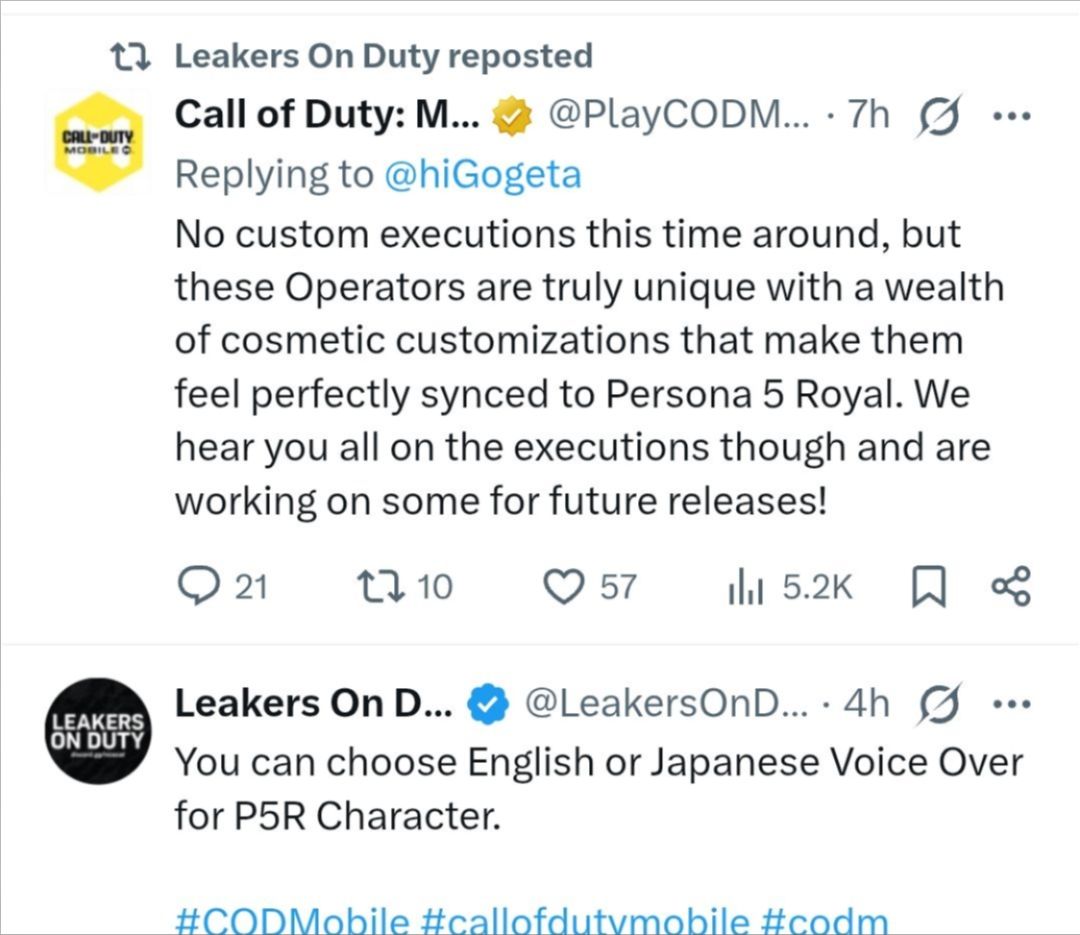Click the #CODMobile hashtag

(293, 921)
